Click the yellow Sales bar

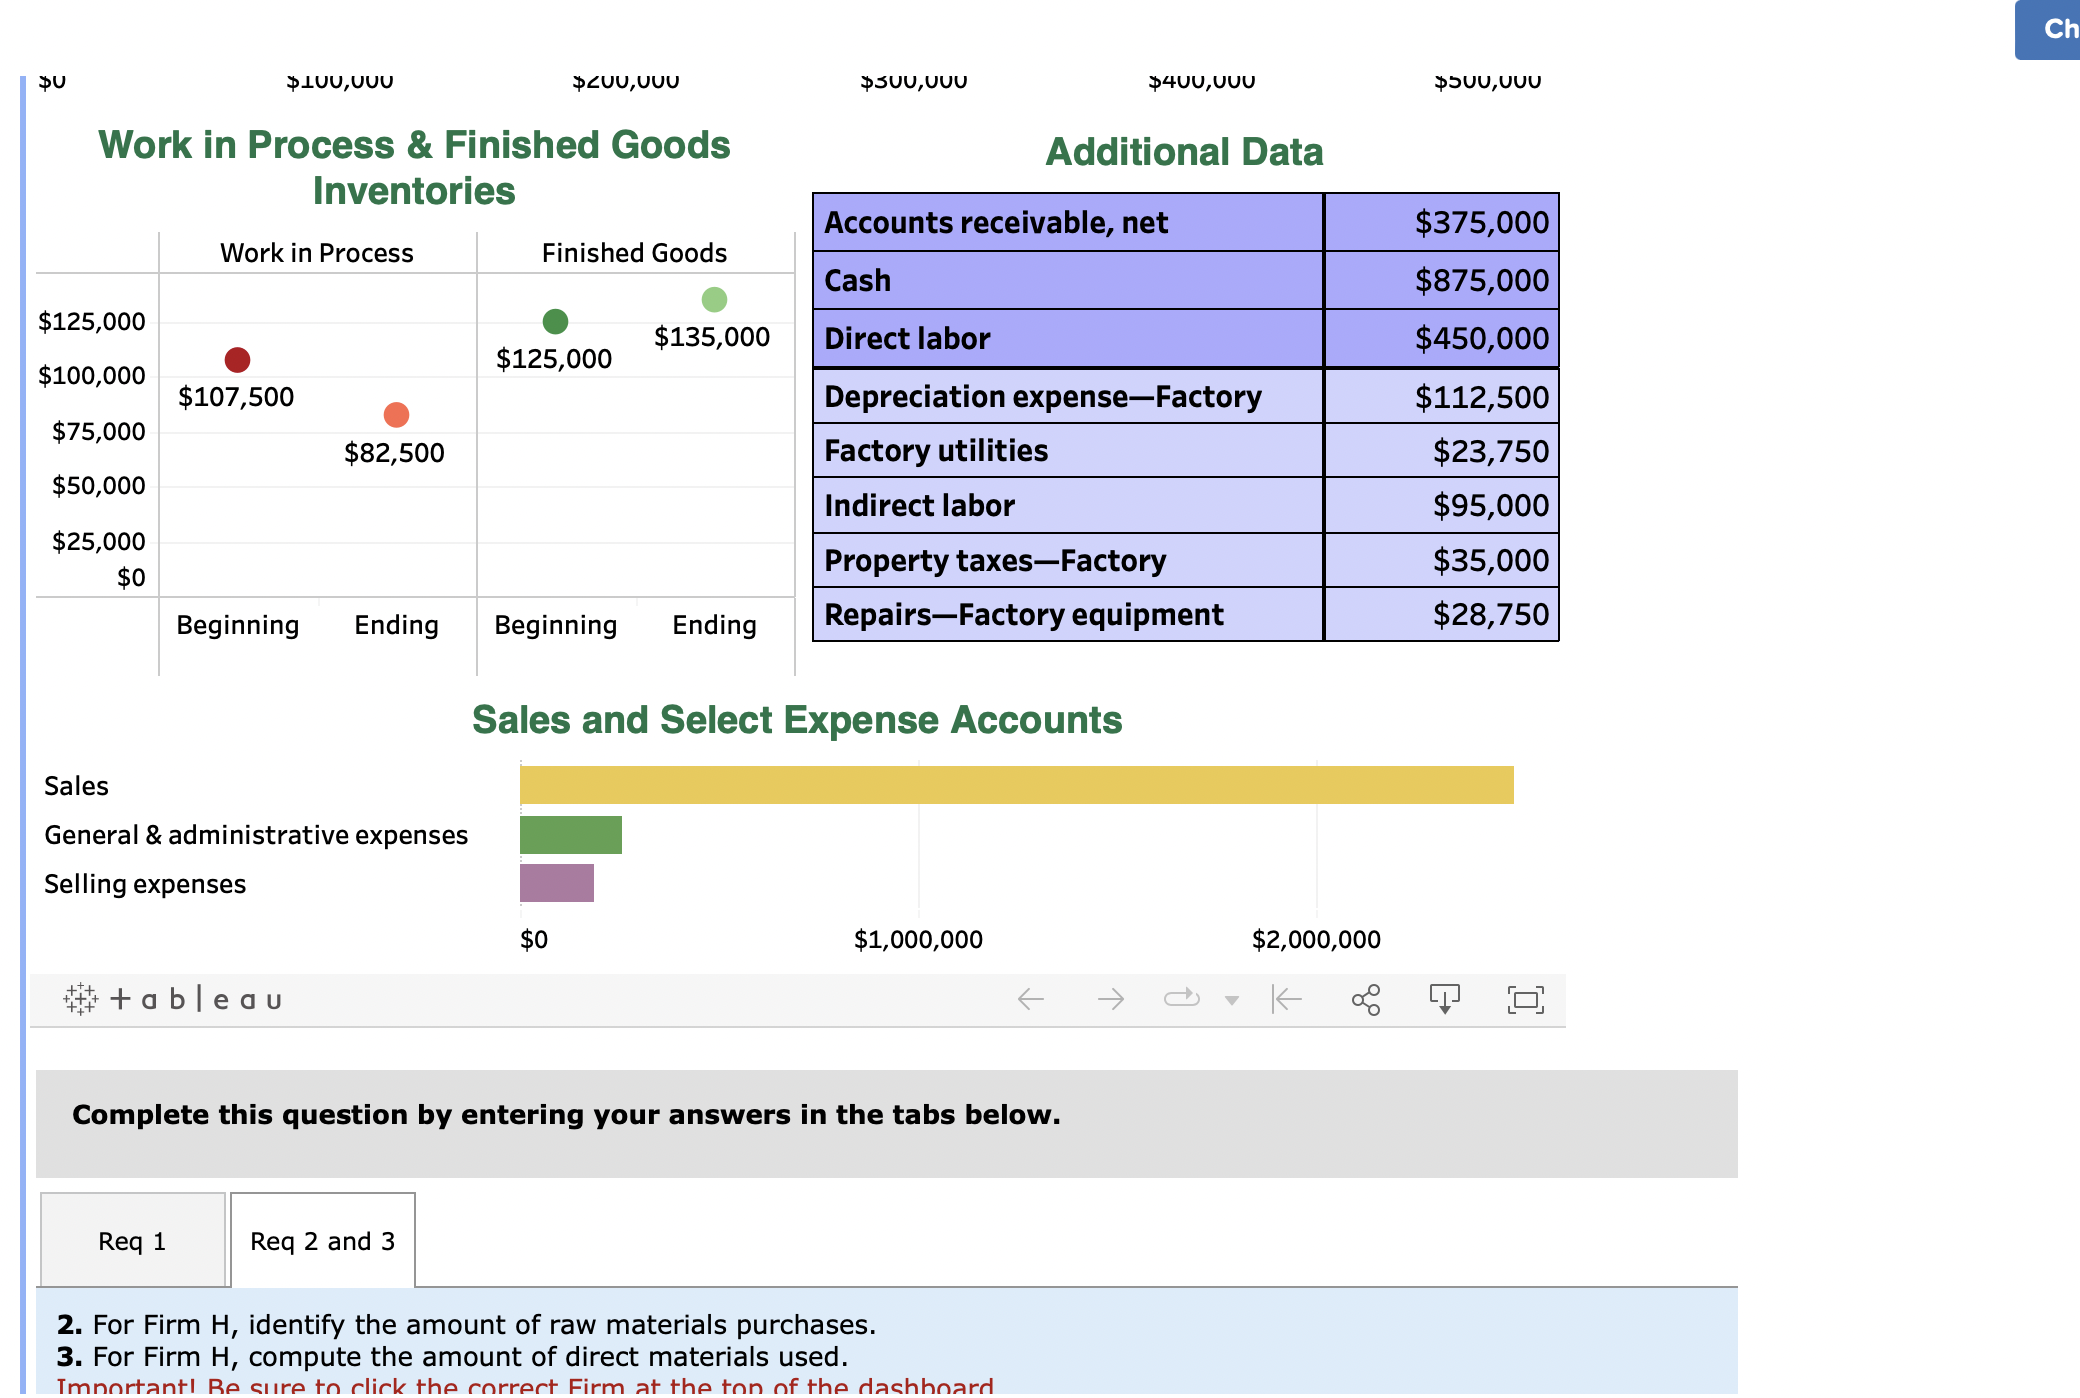[x=1016, y=785]
